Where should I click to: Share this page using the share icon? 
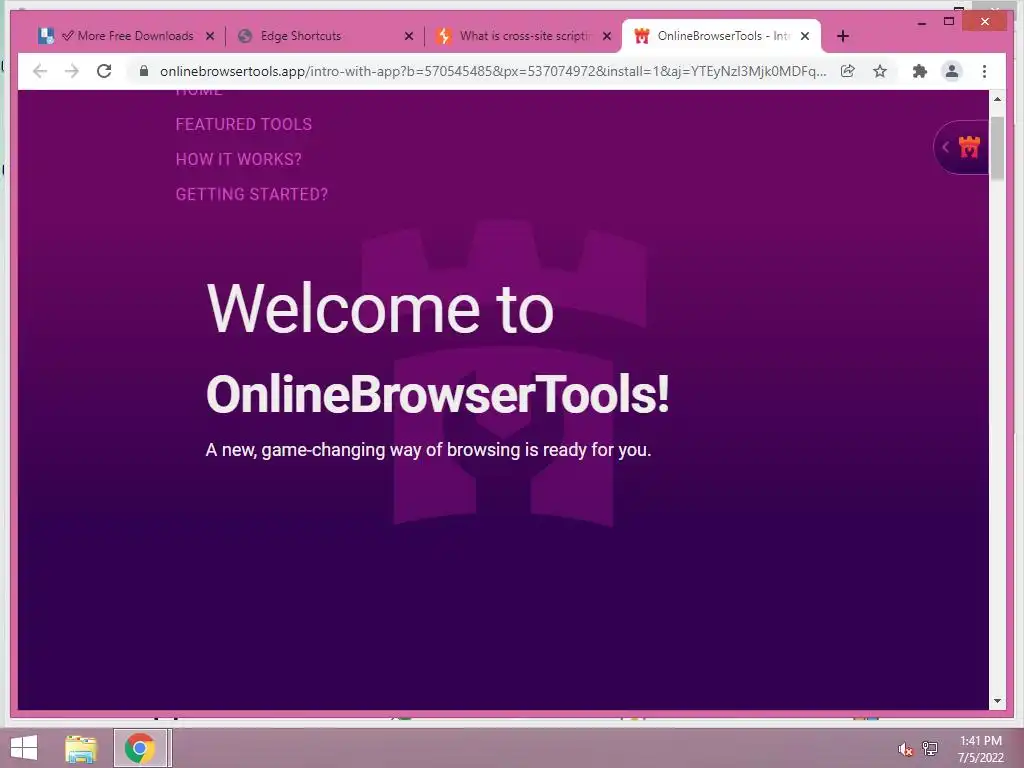click(x=848, y=71)
